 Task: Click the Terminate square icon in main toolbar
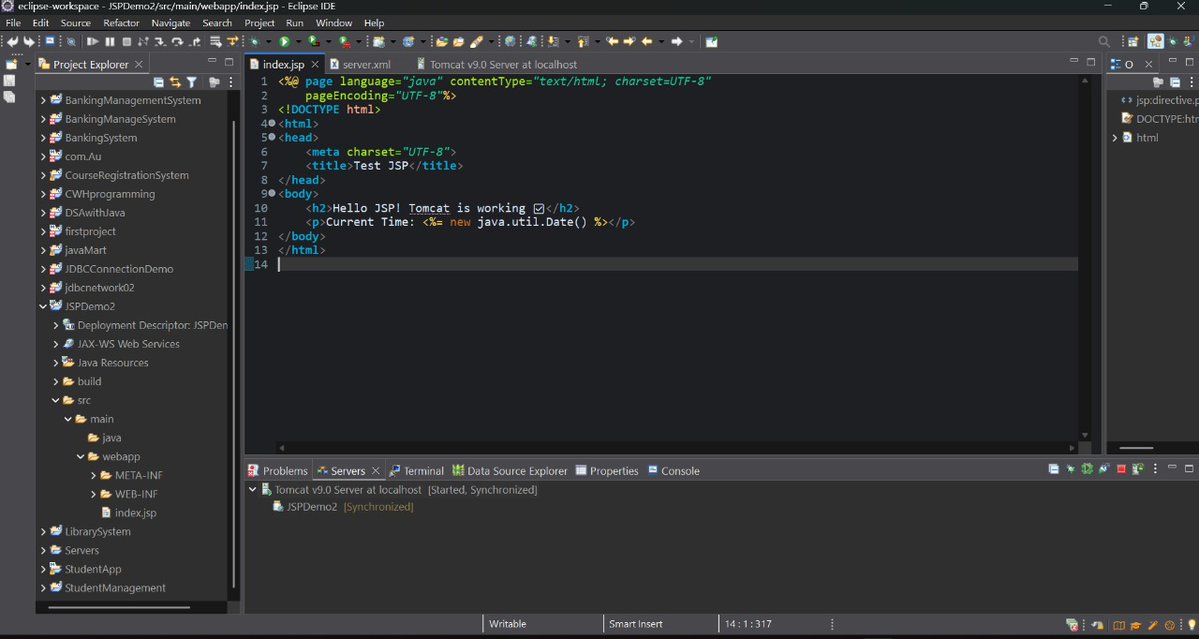pyautogui.click(x=126, y=41)
